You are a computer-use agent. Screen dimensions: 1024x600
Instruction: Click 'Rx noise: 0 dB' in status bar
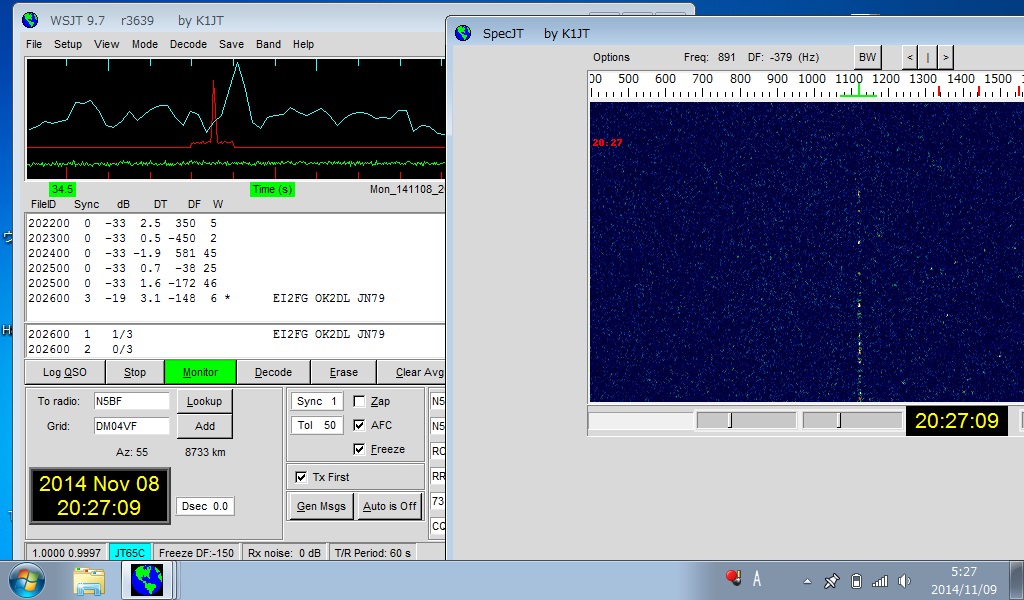[284, 553]
